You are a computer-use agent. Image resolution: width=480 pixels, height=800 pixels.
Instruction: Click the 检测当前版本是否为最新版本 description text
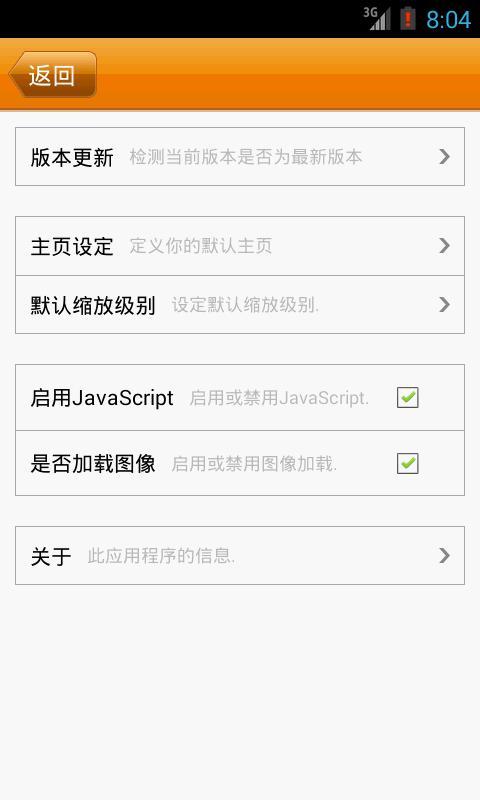point(246,157)
